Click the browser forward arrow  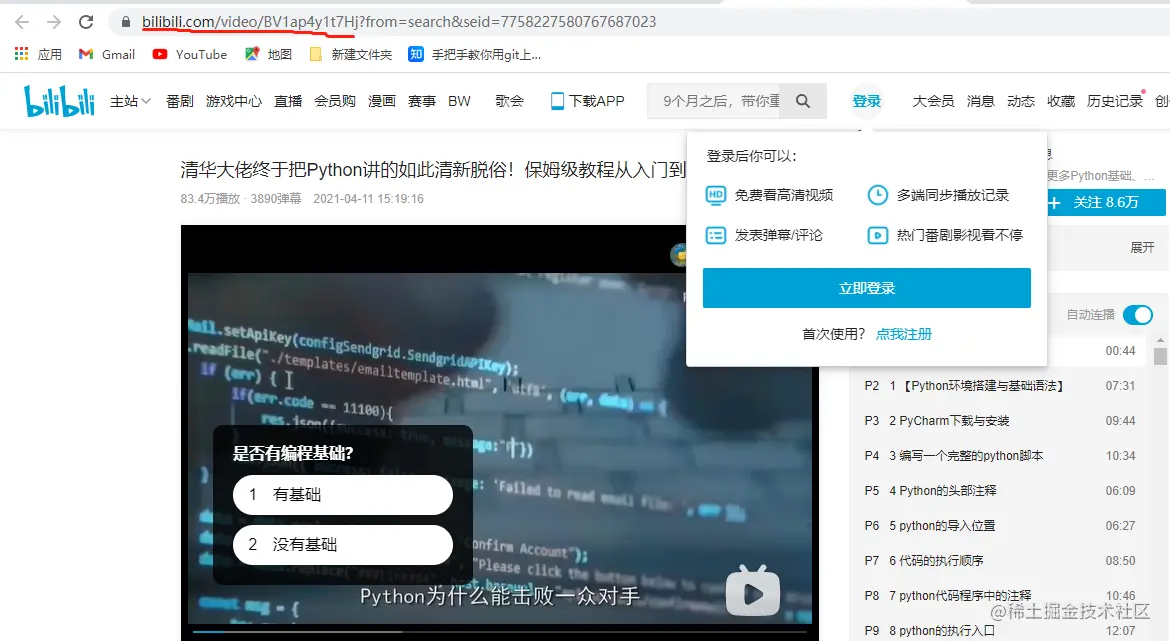click(54, 22)
